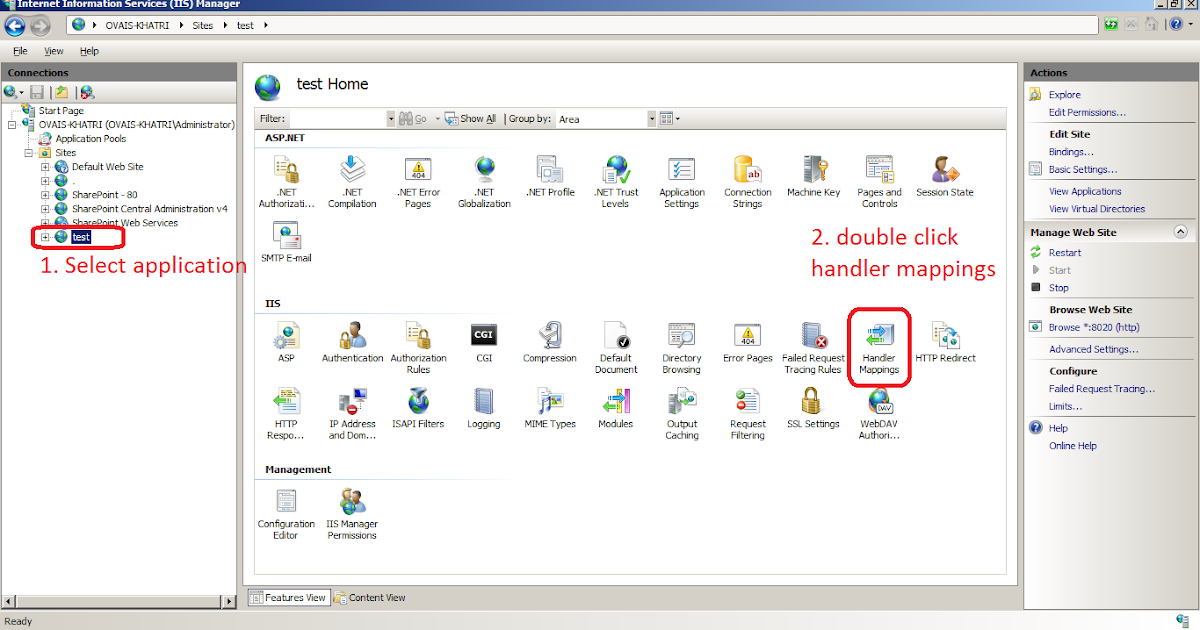Switch to Features View tab
The image size is (1200, 630).
coord(288,597)
